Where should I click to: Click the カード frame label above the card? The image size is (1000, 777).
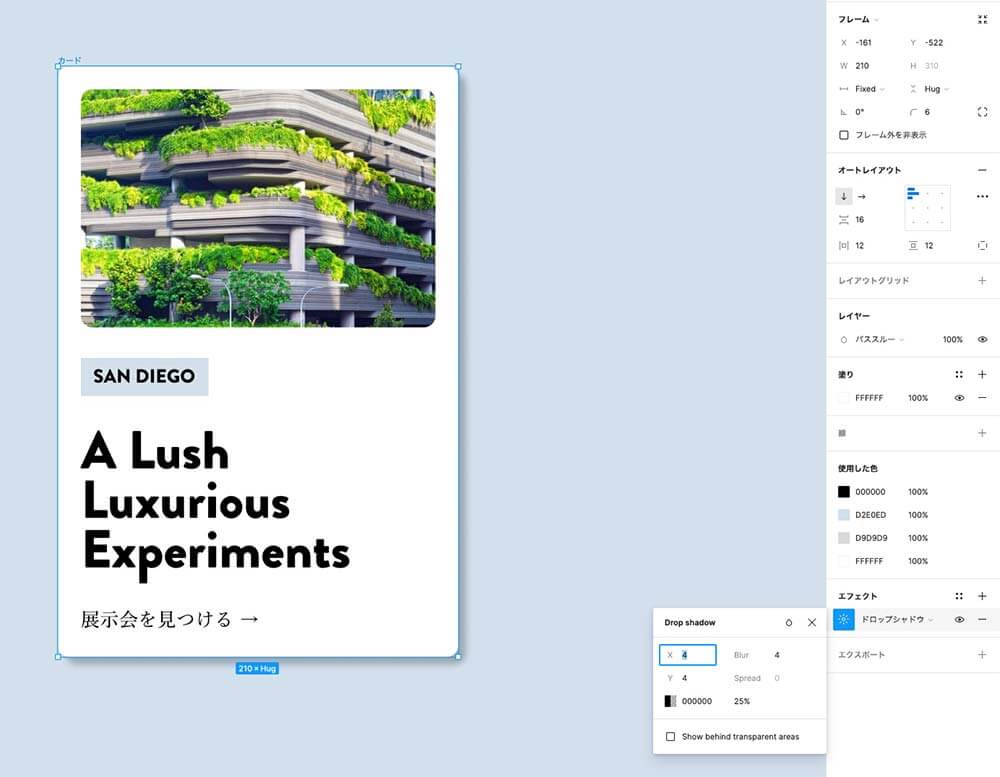coord(70,61)
